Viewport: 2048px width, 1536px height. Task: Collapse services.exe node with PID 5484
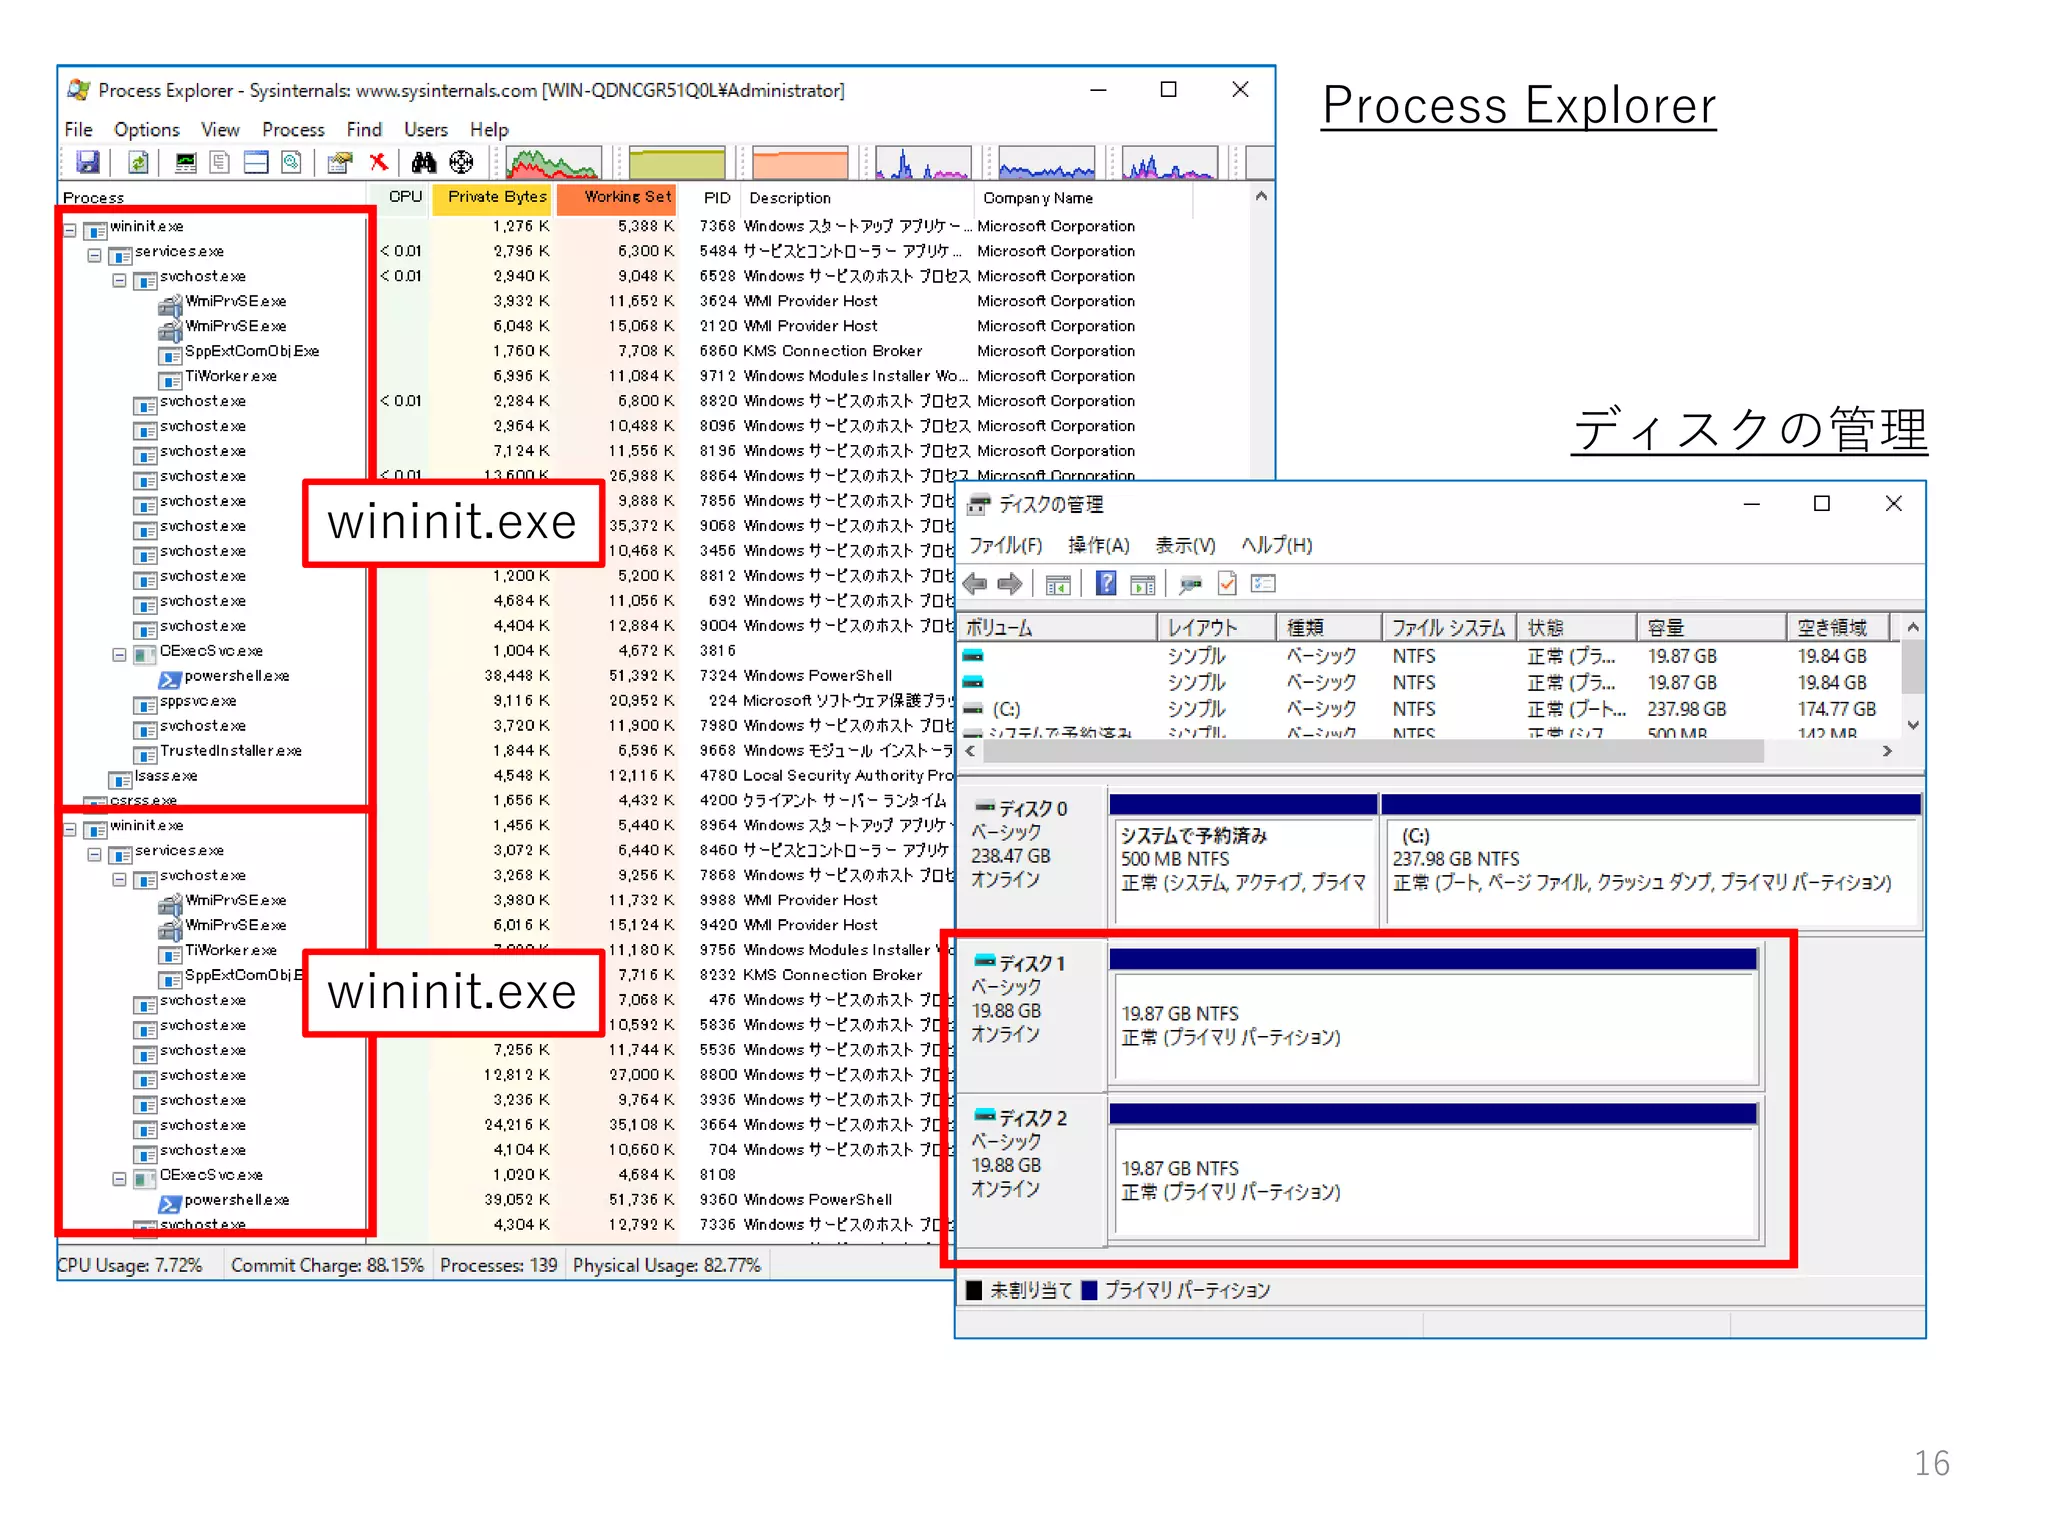pyautogui.click(x=94, y=256)
